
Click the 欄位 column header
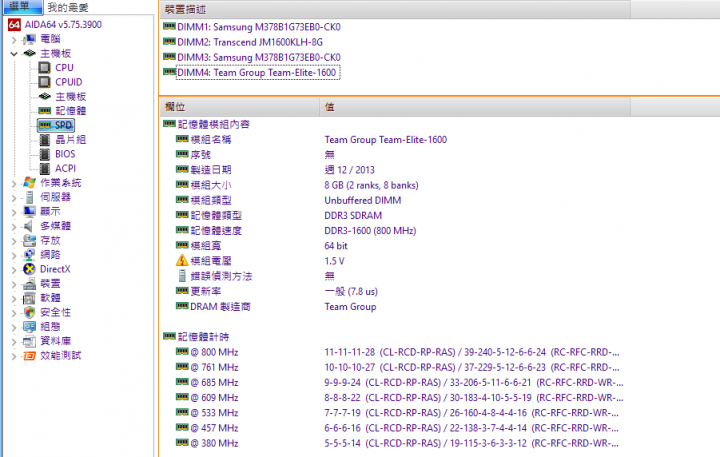240,107
